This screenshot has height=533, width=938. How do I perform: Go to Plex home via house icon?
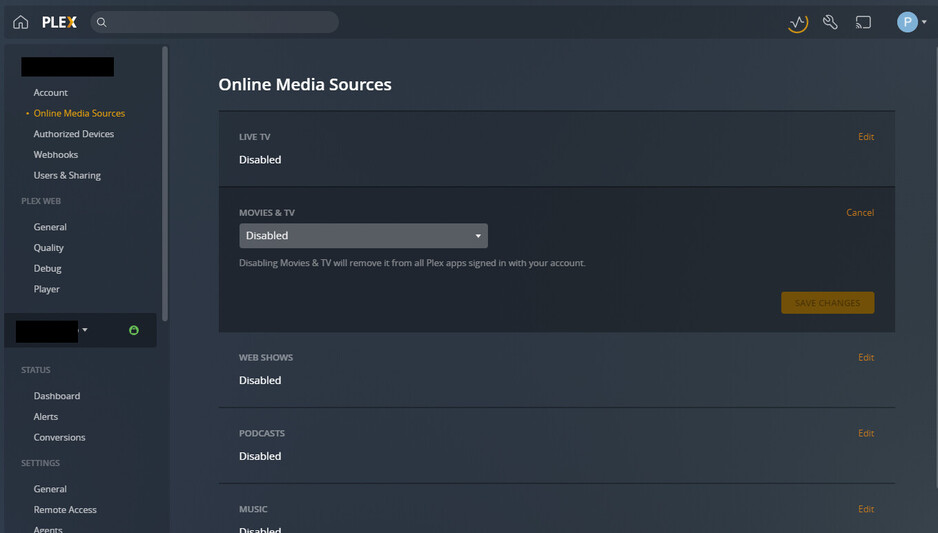click(x=20, y=22)
